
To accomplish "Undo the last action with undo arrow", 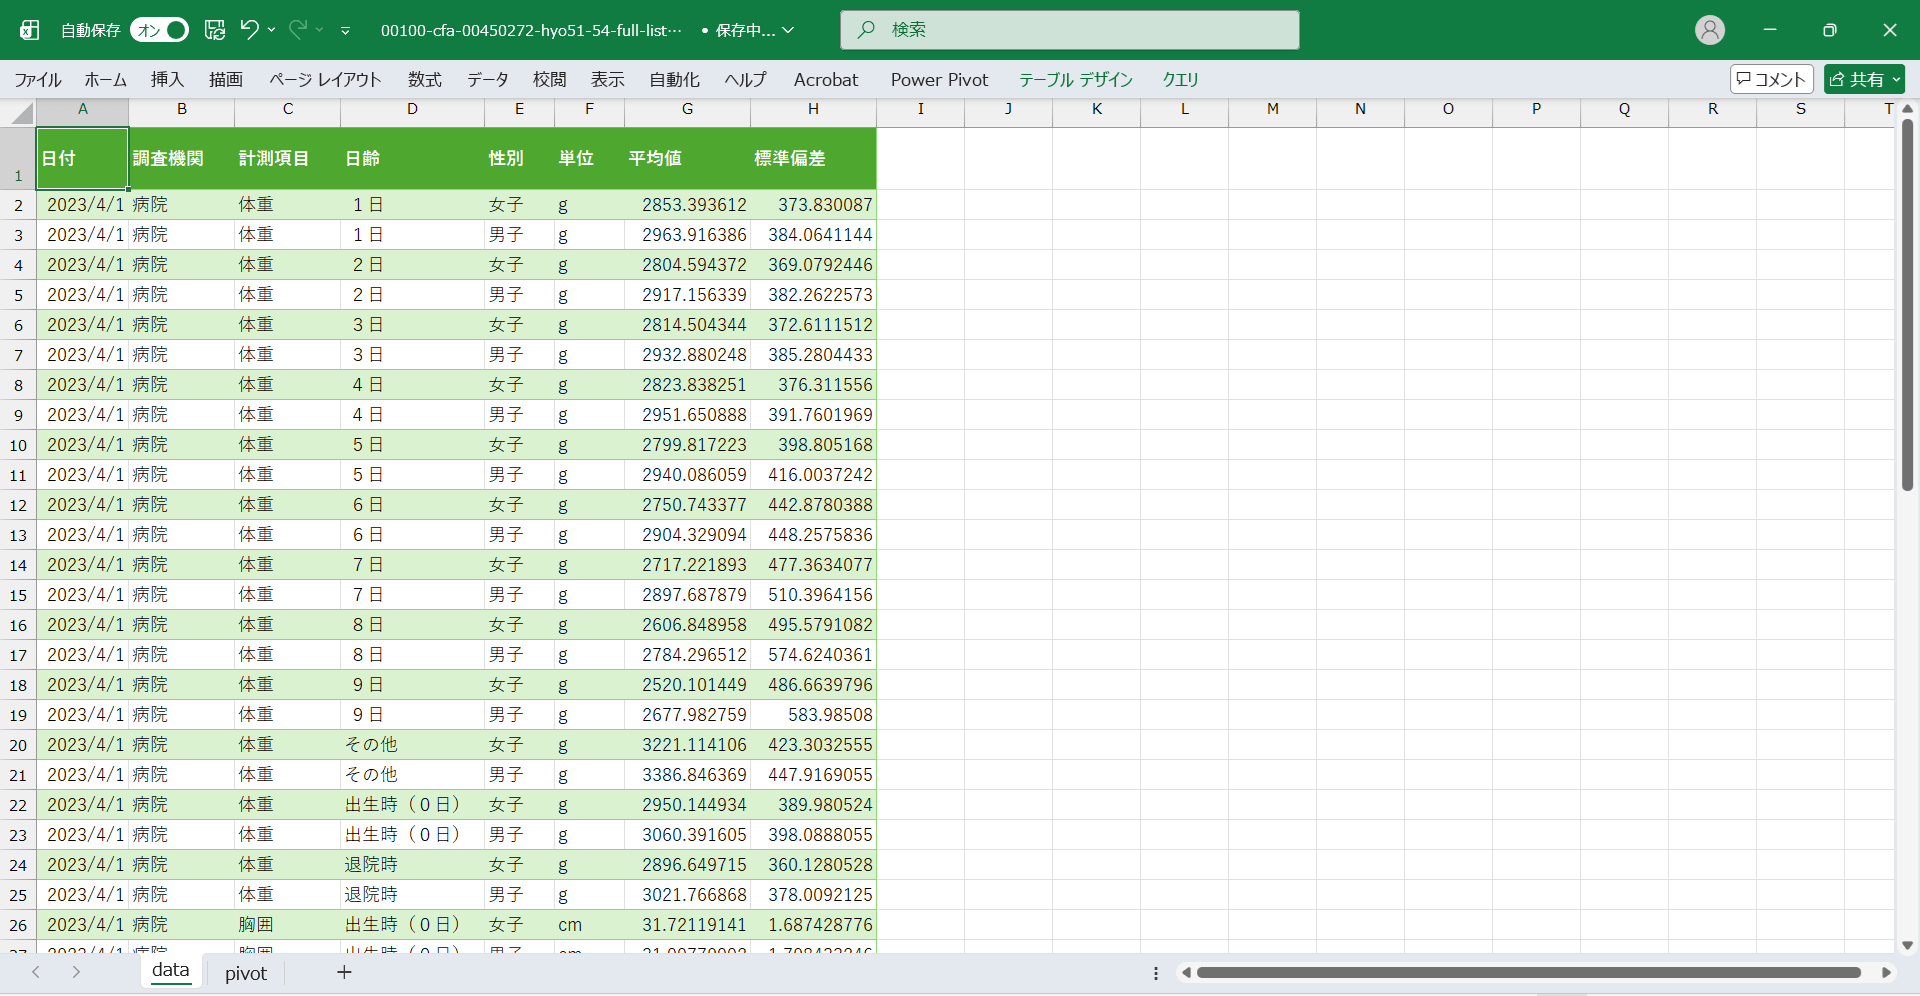I will [x=249, y=30].
